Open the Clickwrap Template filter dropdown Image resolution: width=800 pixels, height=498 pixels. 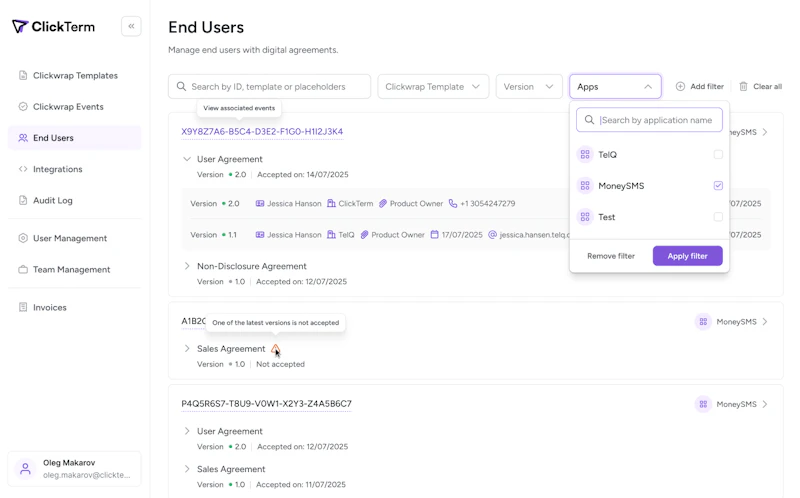[433, 86]
